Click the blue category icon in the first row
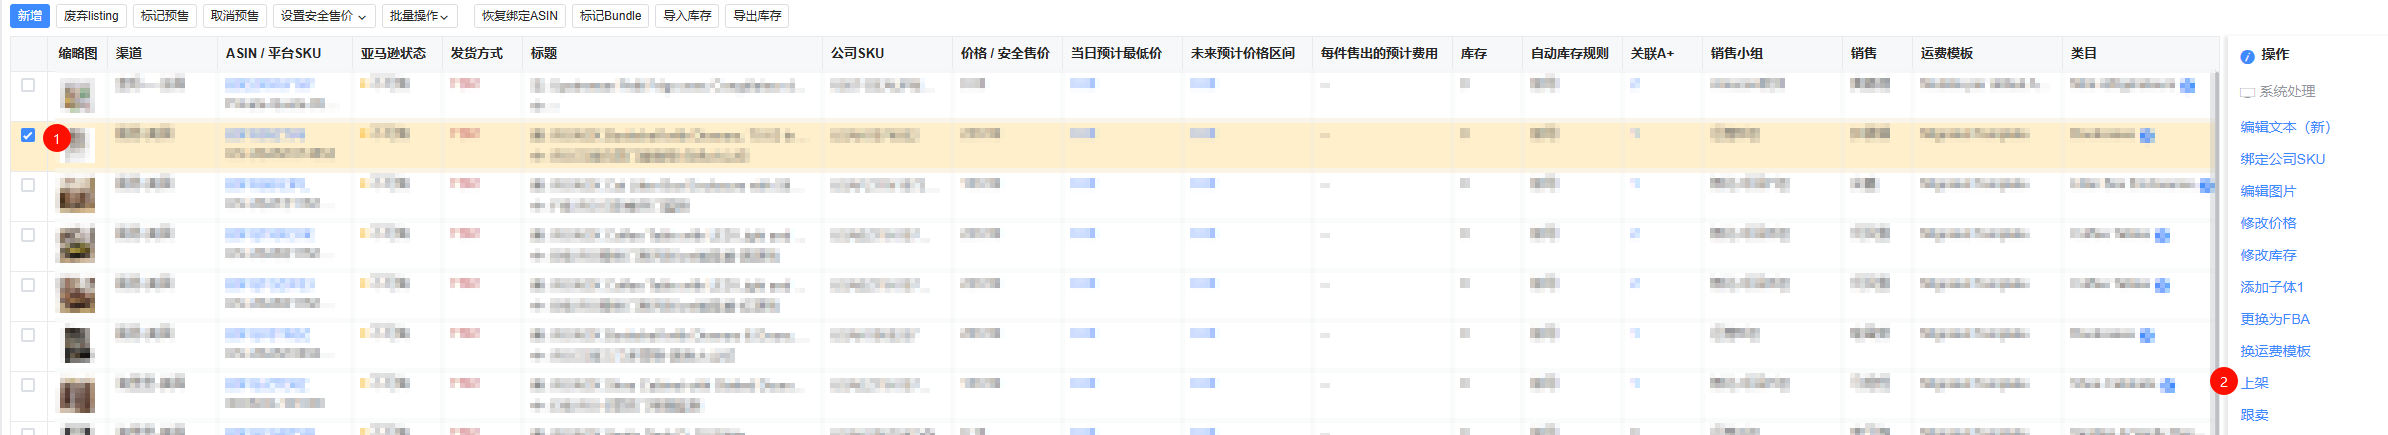 tap(2187, 86)
